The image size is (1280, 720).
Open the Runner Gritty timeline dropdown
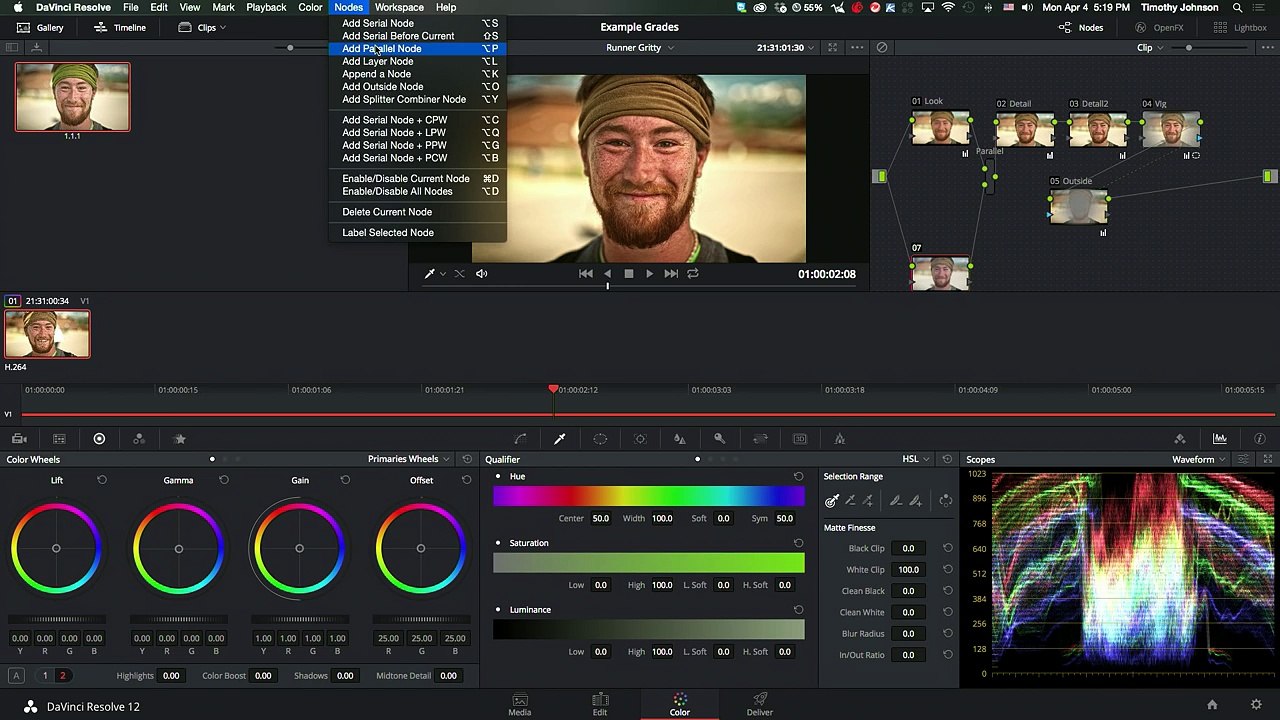640,47
